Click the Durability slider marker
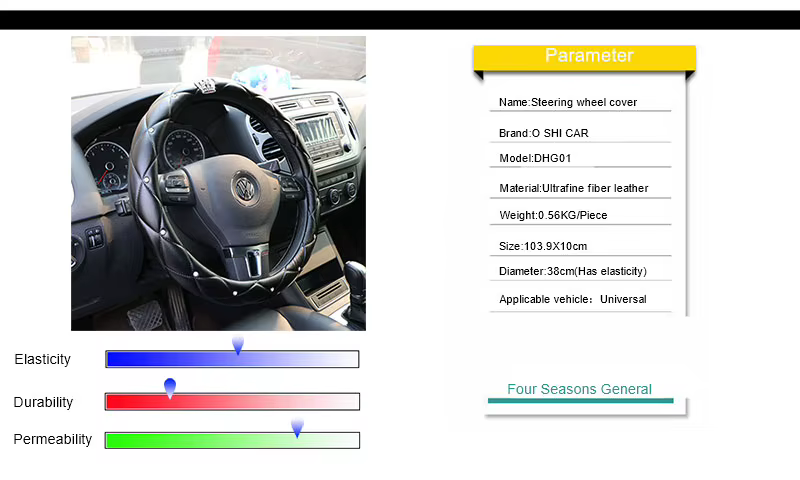This screenshot has width=800, height=480. [x=170, y=388]
